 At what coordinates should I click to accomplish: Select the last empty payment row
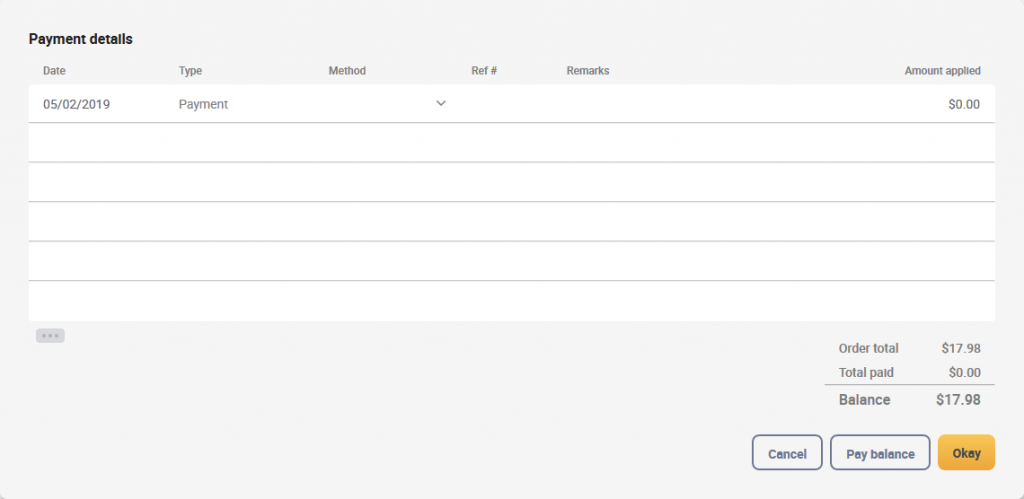pos(511,301)
